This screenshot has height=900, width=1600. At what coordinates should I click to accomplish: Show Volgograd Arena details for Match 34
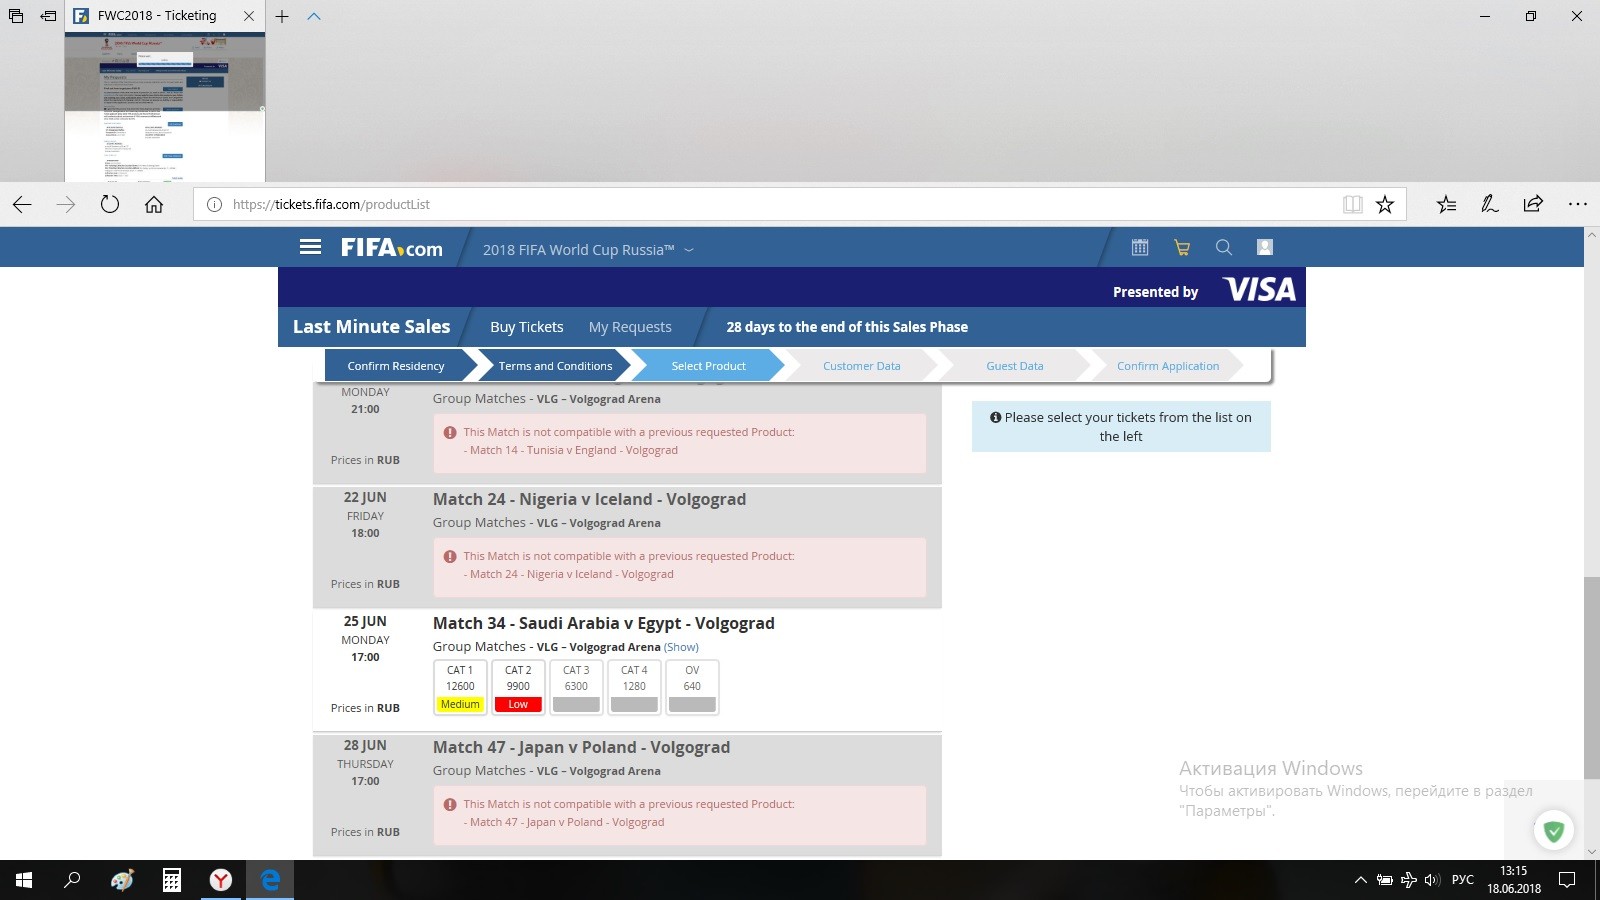(681, 647)
